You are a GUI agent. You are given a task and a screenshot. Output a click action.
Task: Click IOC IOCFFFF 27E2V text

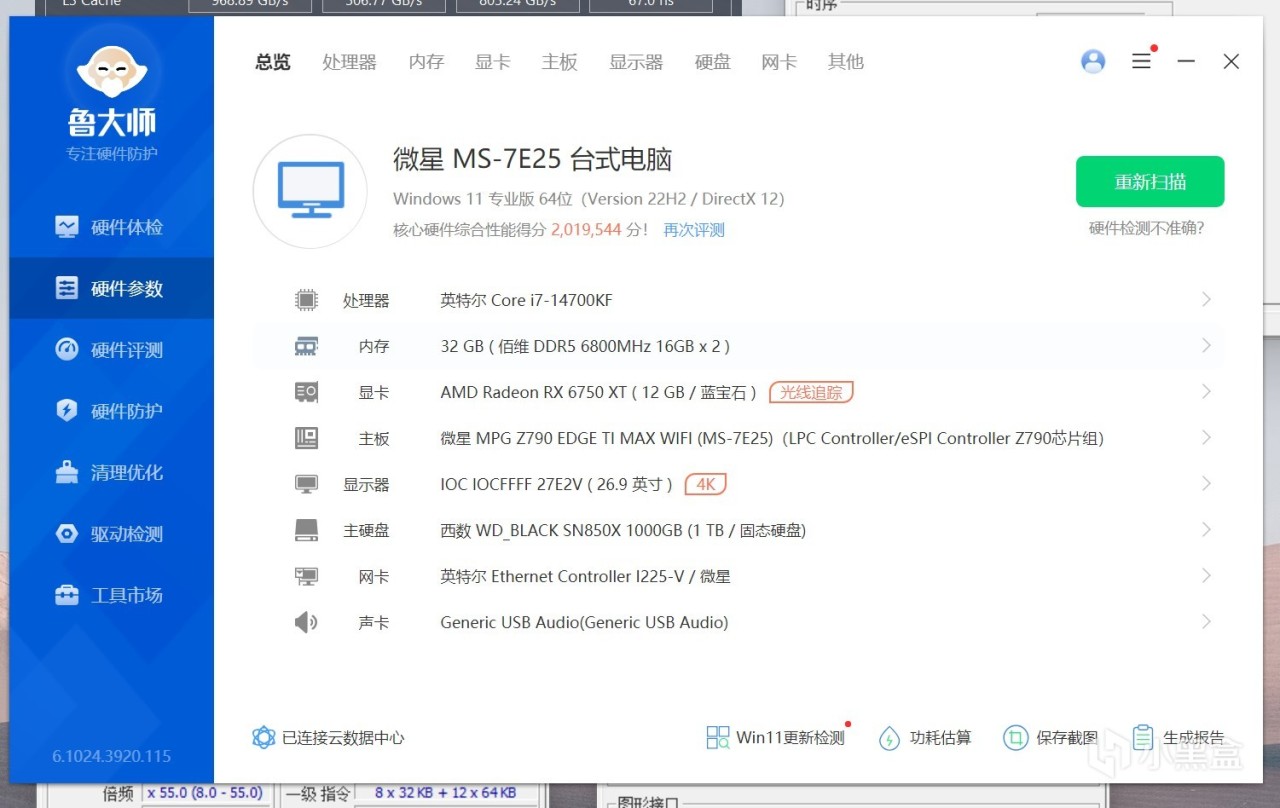[557, 484]
